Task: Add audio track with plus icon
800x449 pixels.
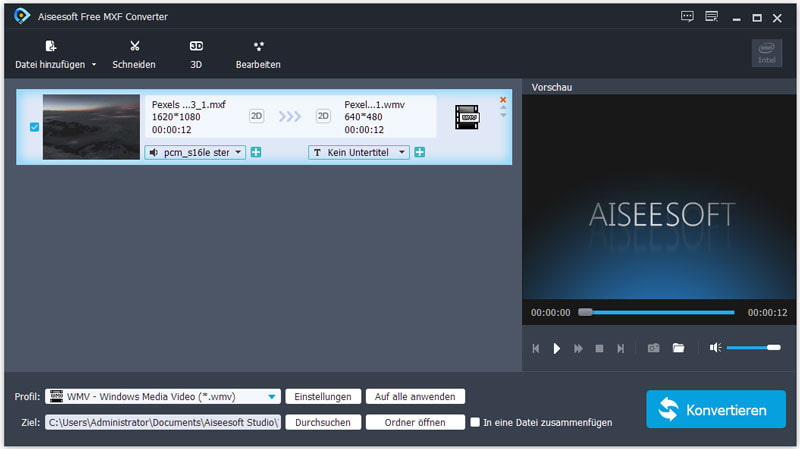Action: click(256, 153)
